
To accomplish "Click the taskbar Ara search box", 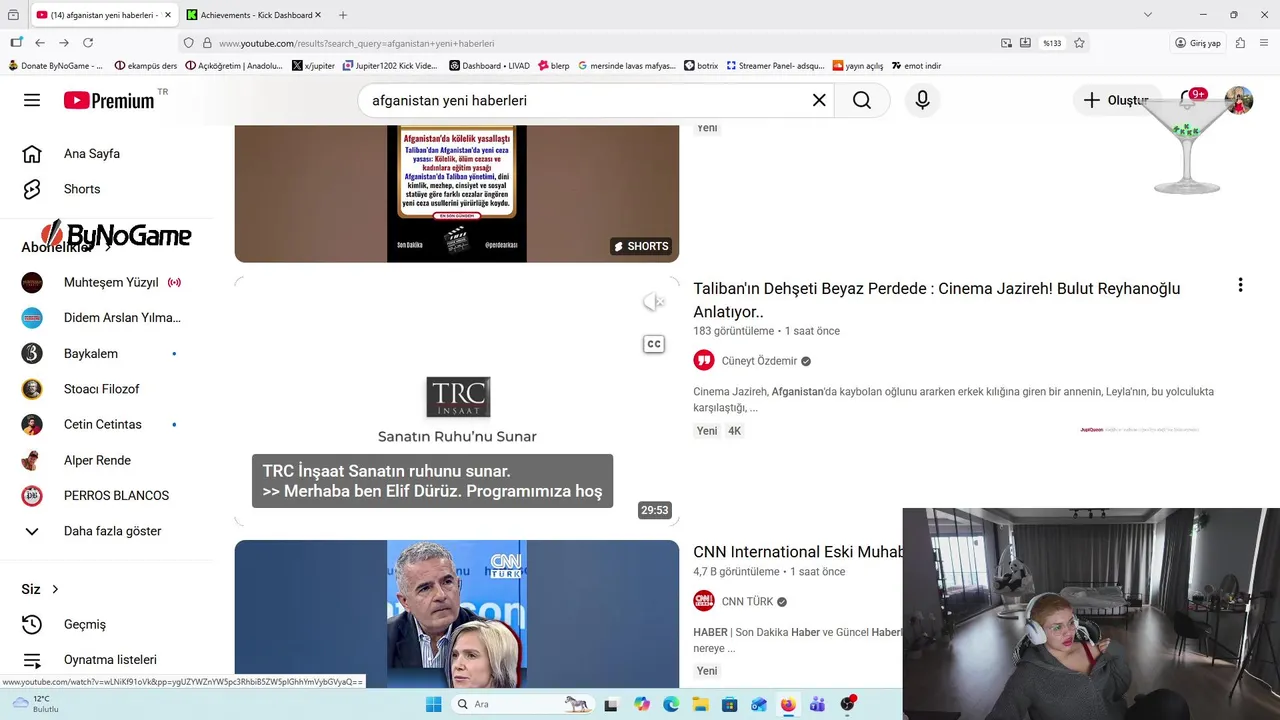I will [524, 704].
